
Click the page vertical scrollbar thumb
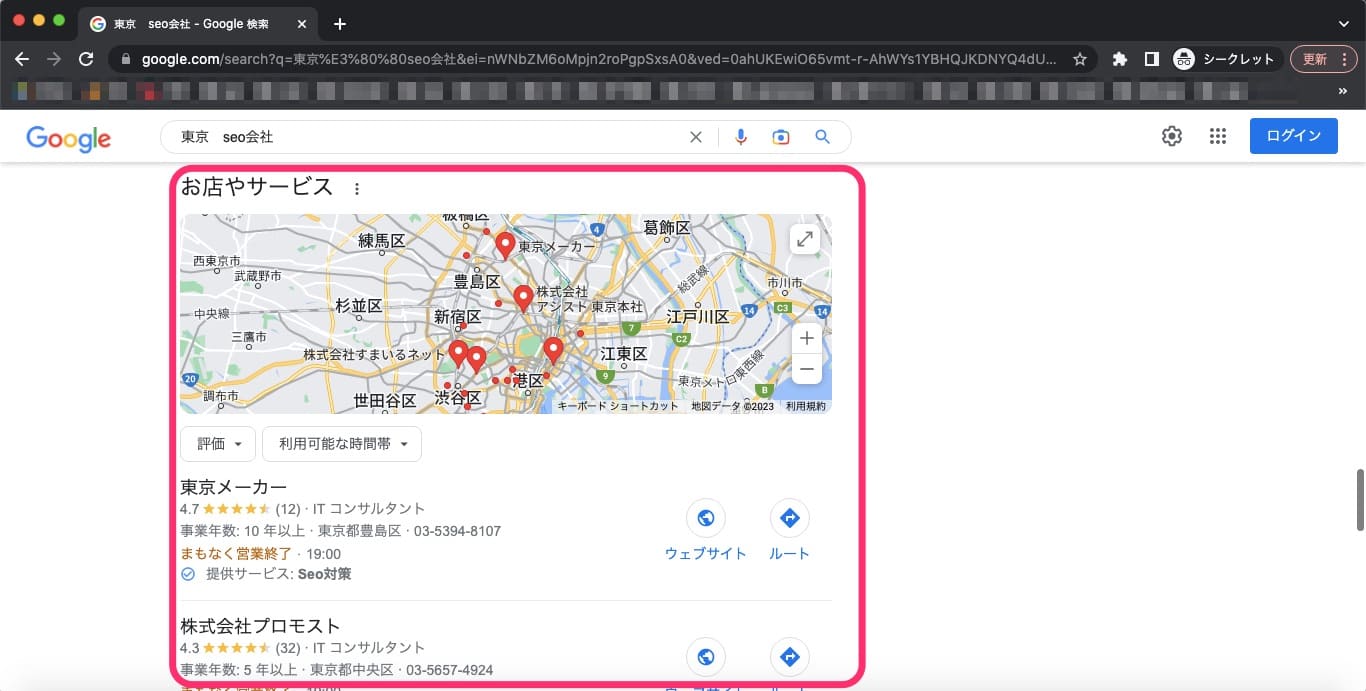pyautogui.click(x=1359, y=500)
